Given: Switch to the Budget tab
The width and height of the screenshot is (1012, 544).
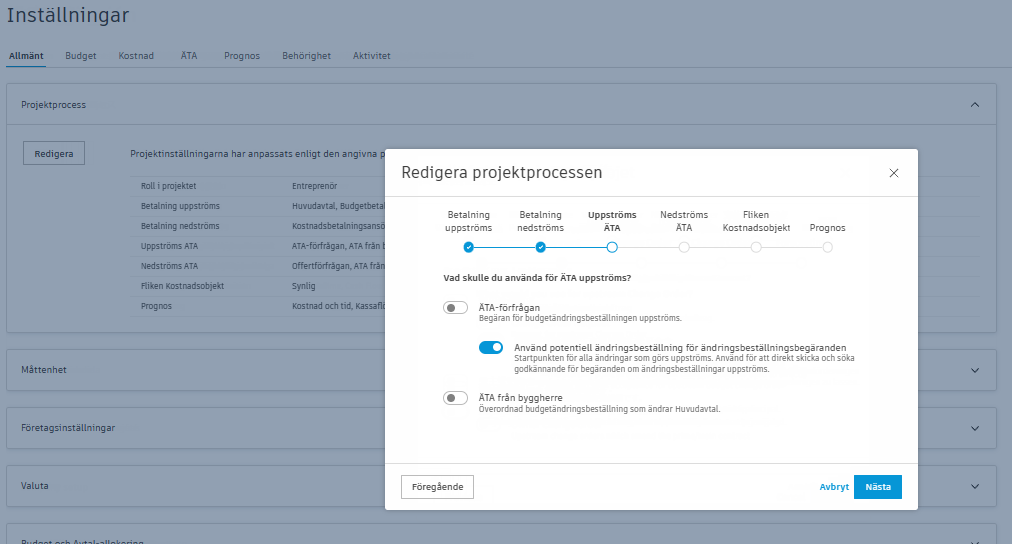Looking at the screenshot, I should tap(81, 55).
